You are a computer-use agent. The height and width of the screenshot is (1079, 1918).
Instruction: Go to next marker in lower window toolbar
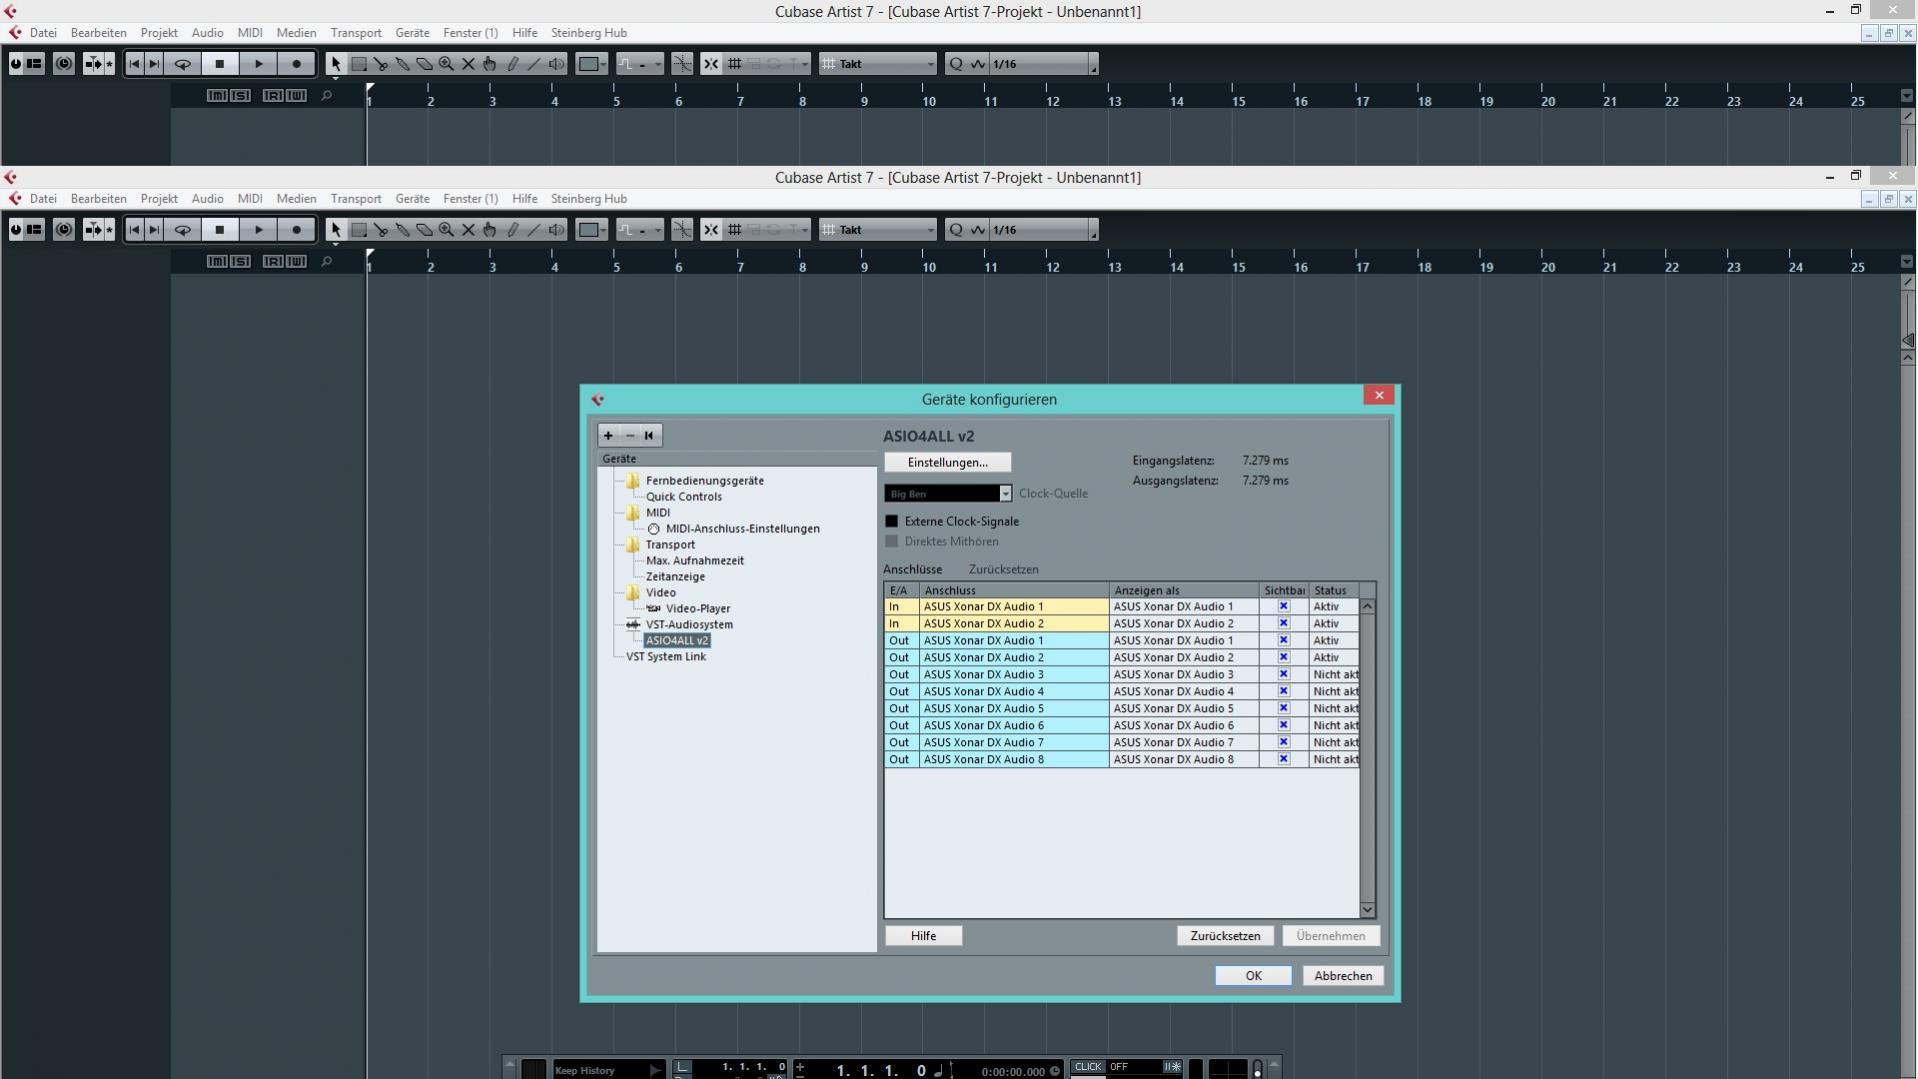[x=154, y=230]
